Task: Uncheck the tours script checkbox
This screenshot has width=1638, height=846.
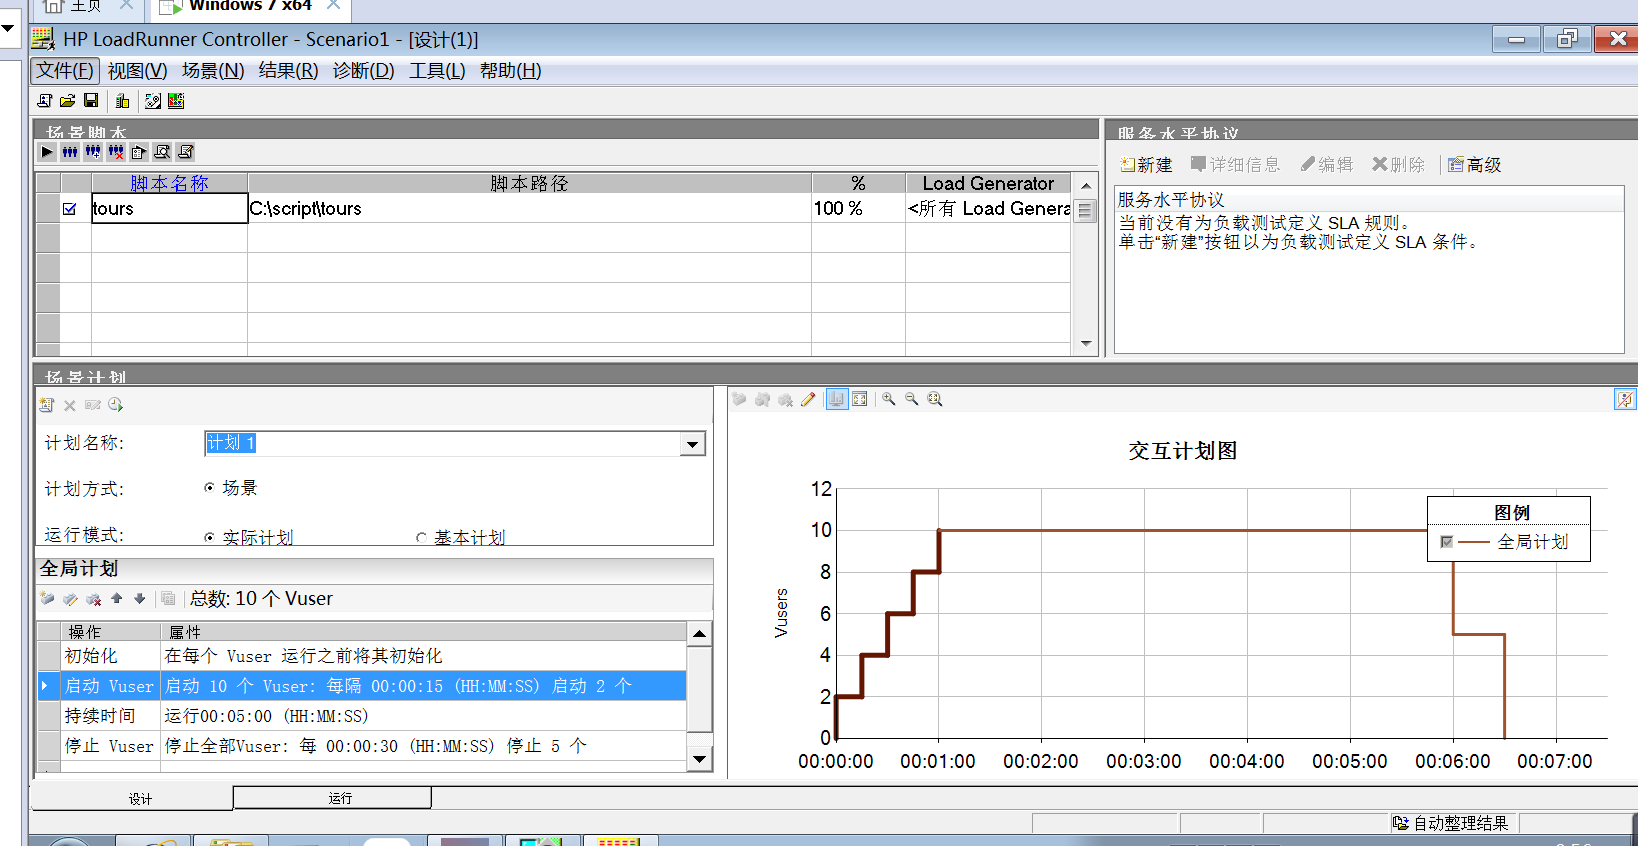Action: [x=69, y=209]
